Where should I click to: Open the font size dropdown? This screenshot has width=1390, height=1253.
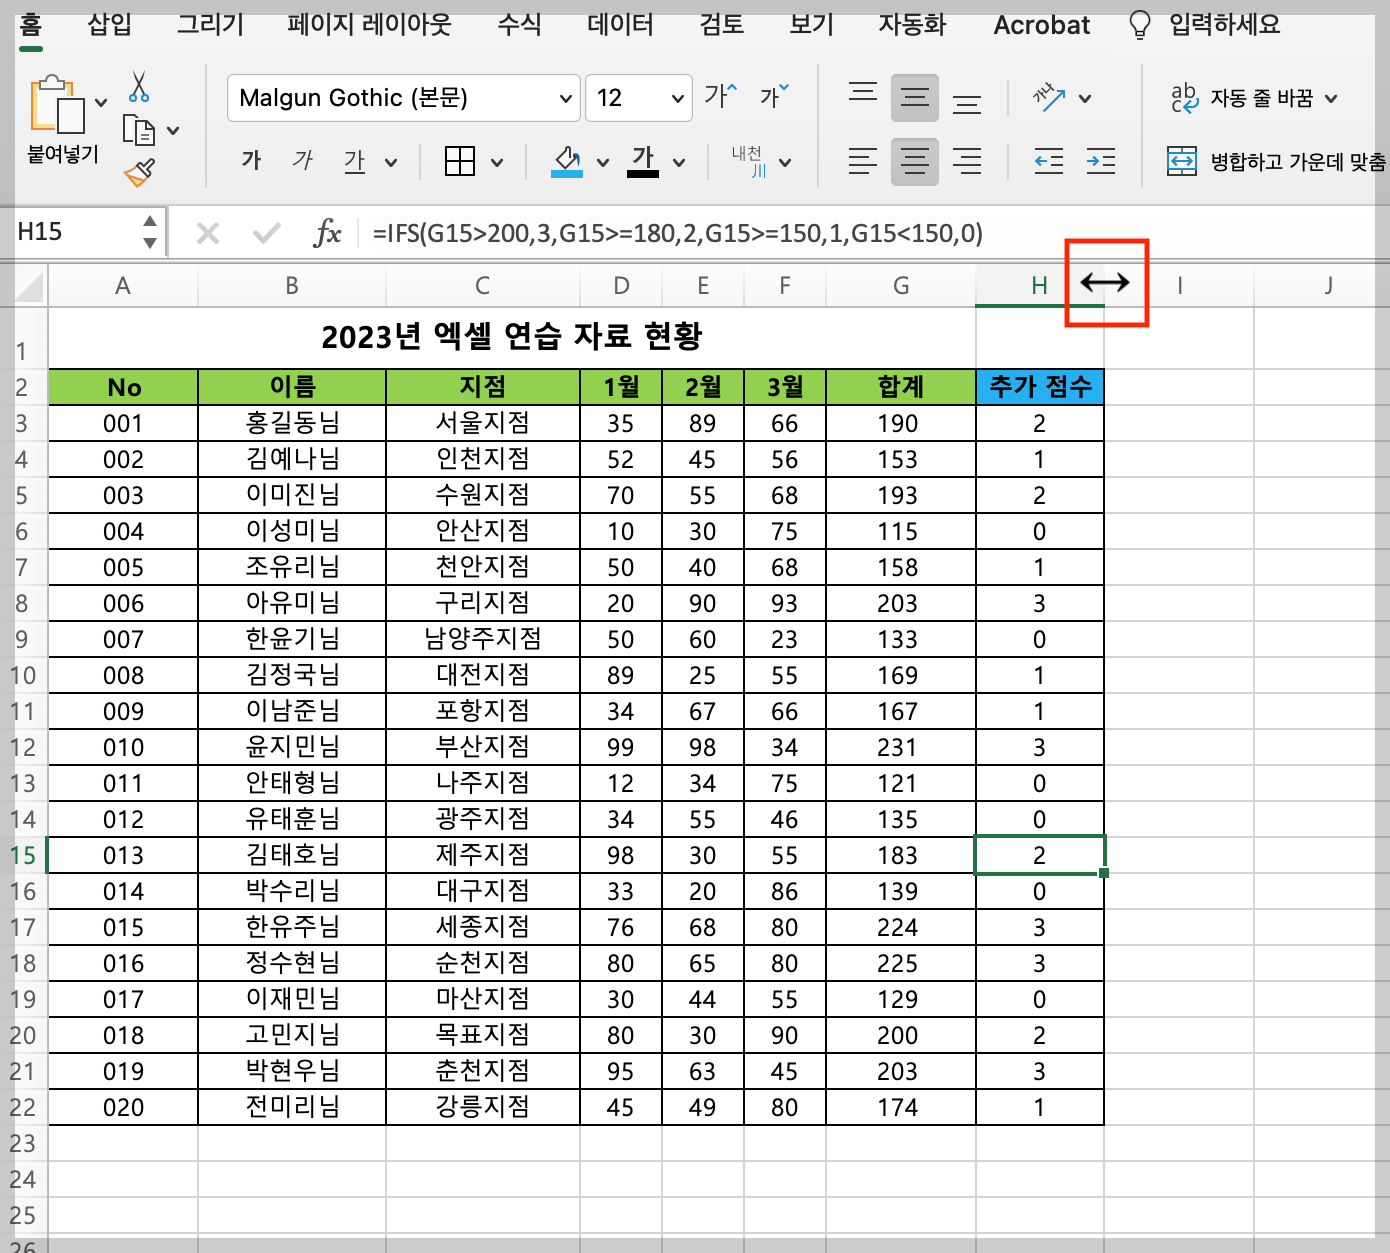(676, 98)
